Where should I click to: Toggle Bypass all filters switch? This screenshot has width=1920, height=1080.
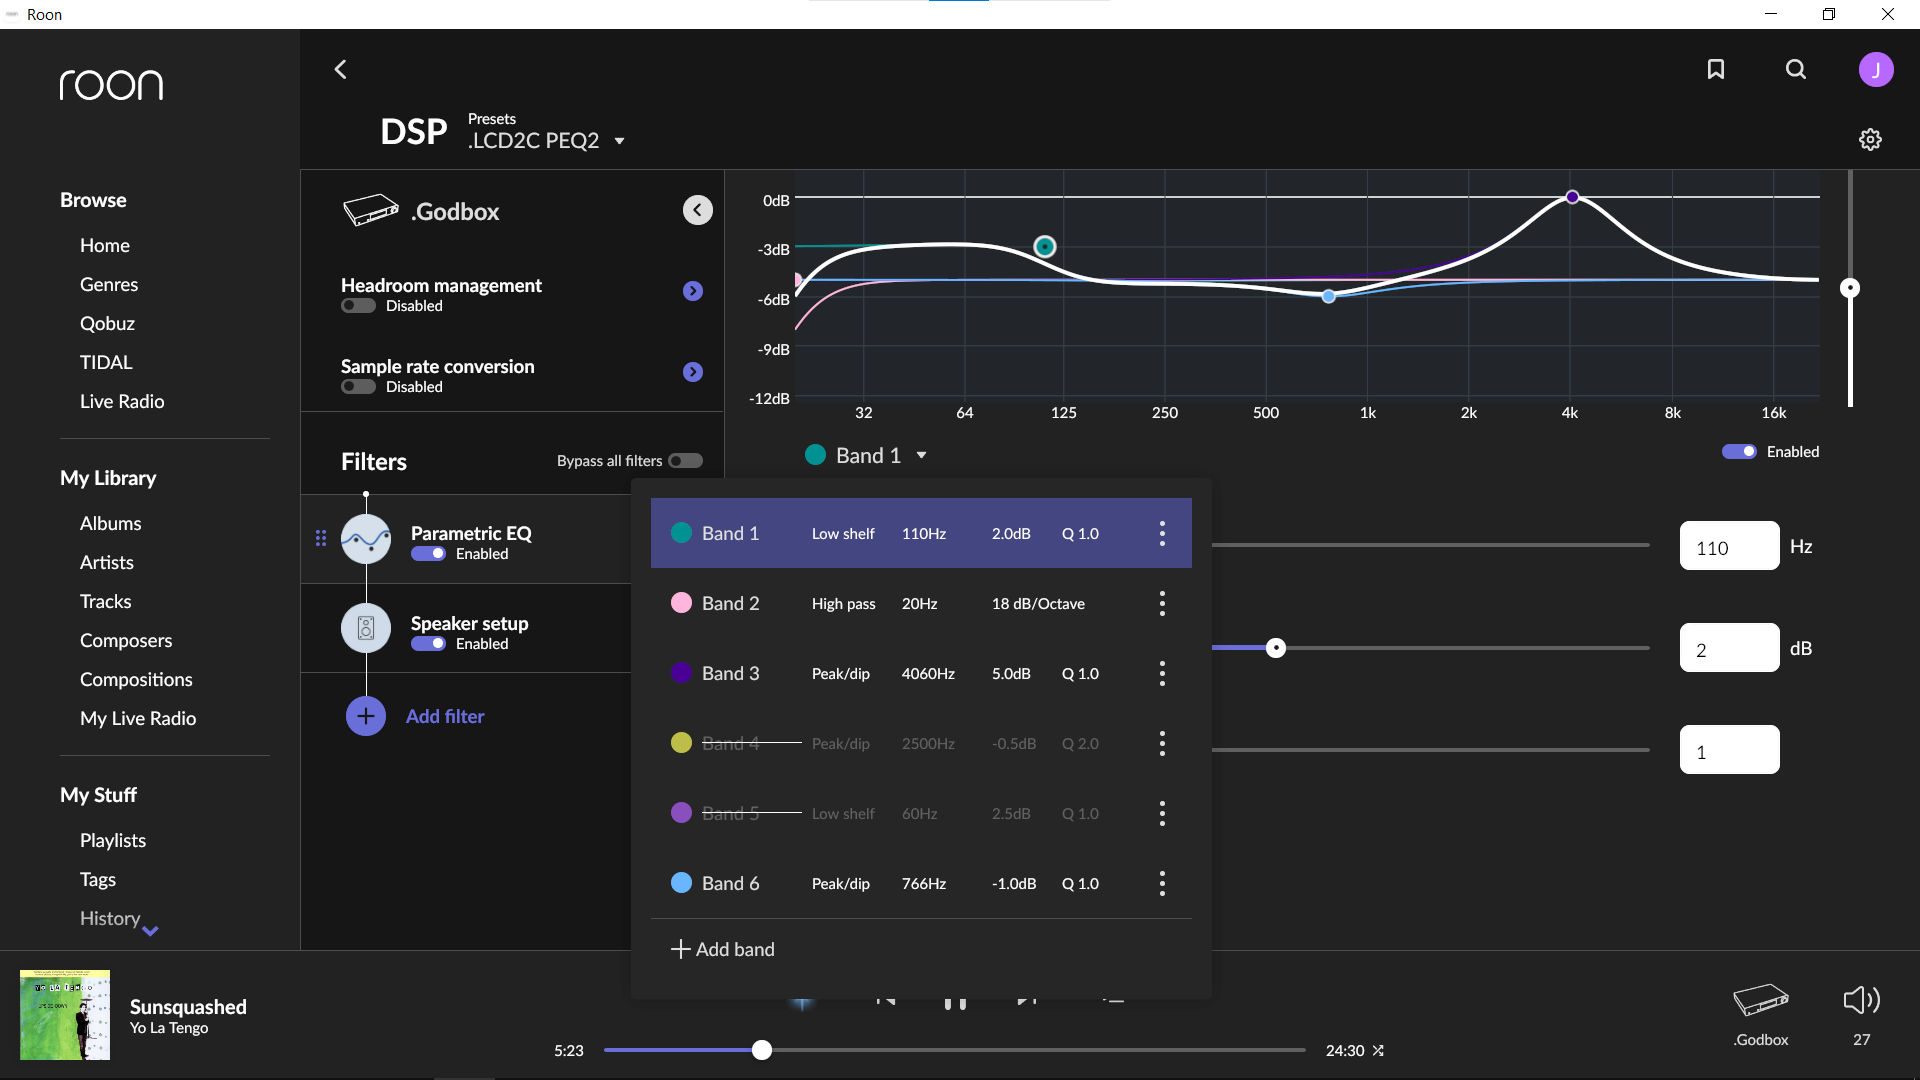click(686, 461)
